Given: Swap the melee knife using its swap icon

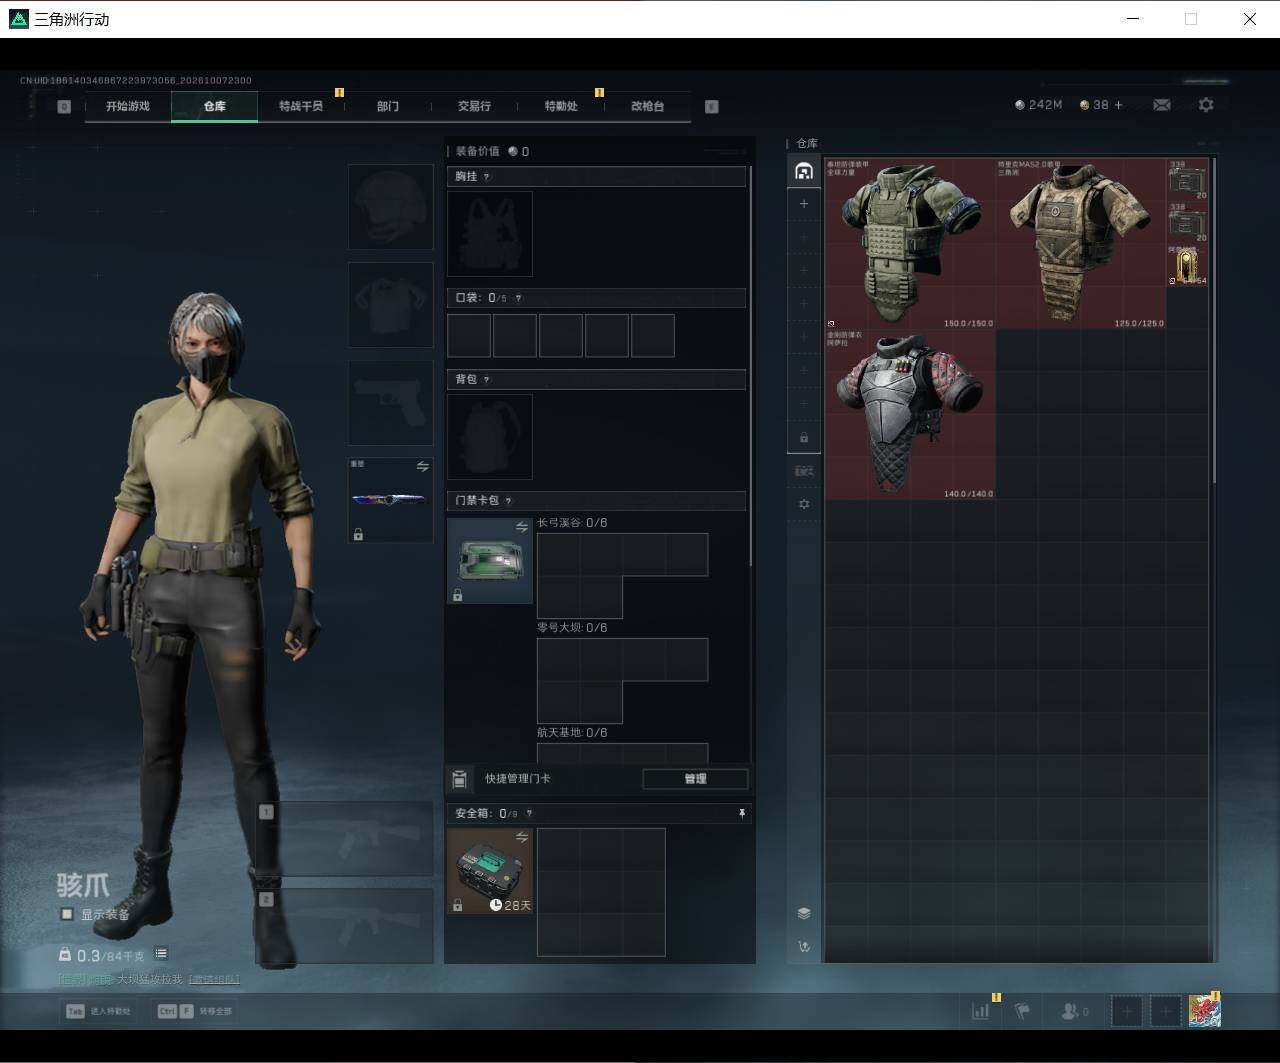Looking at the screenshot, I should click(x=423, y=467).
